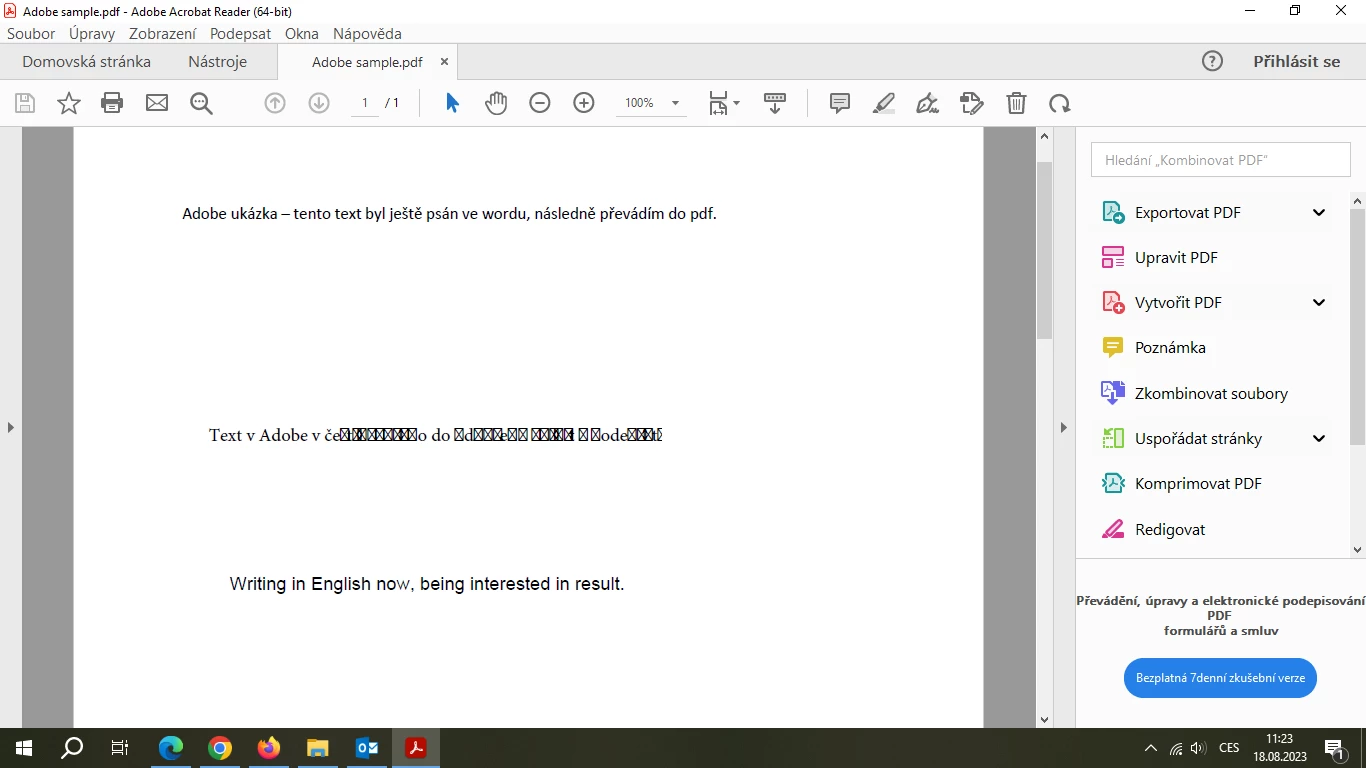Expand Uspořádat stránky options

[x=1319, y=438]
